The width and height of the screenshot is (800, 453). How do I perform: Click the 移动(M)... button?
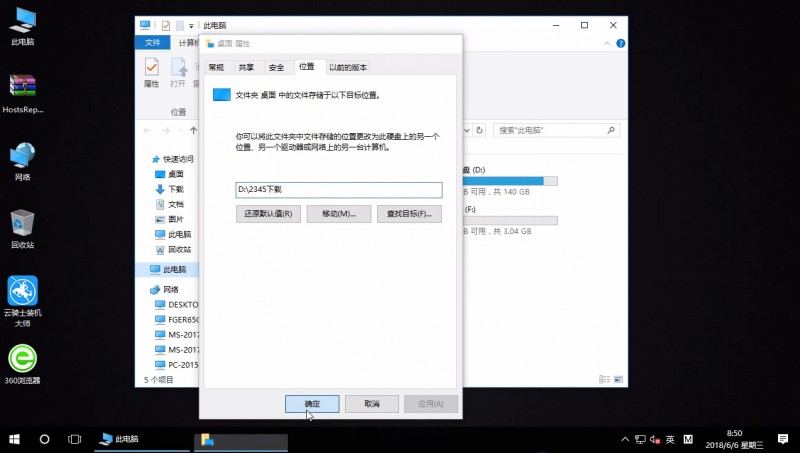[339, 214]
